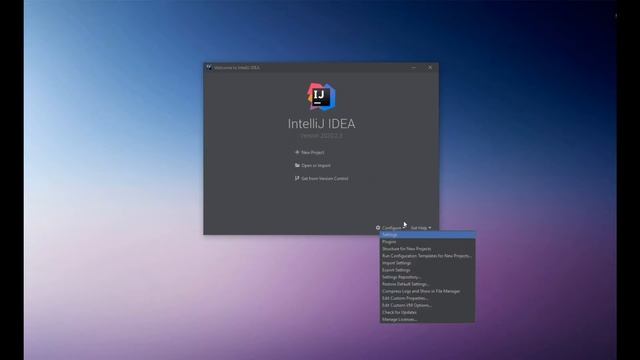640x360 pixels.
Task: Select Settings in the Configure menu
Action: click(428, 235)
